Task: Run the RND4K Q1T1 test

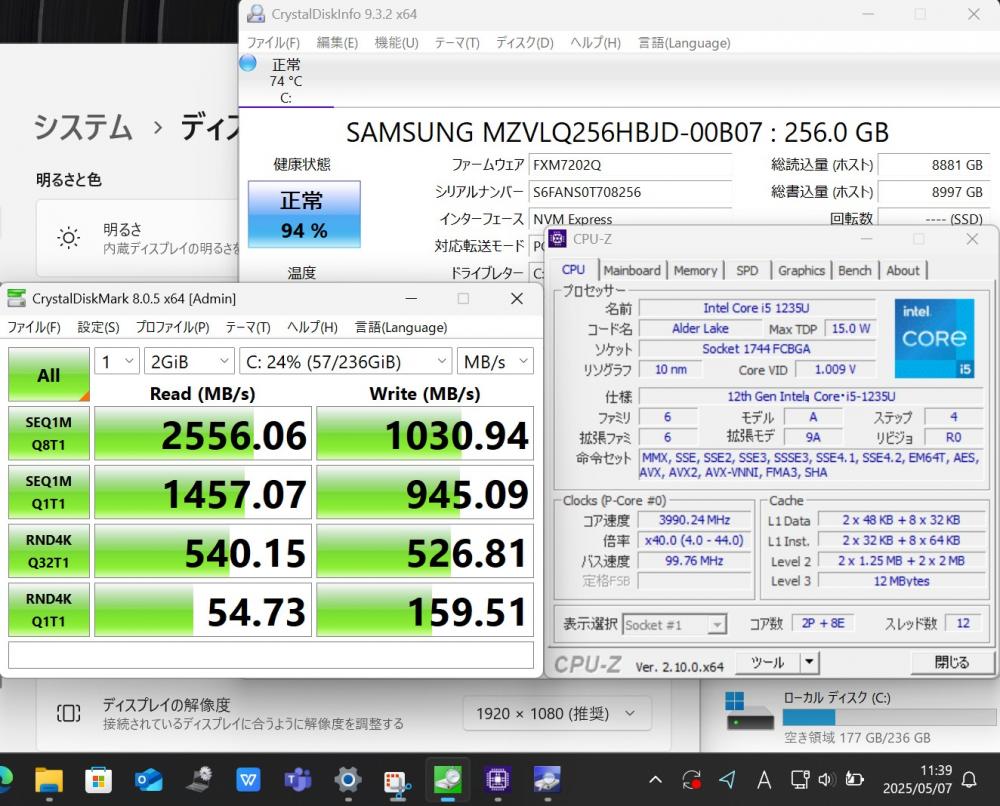Action: pyautogui.click(x=48, y=610)
